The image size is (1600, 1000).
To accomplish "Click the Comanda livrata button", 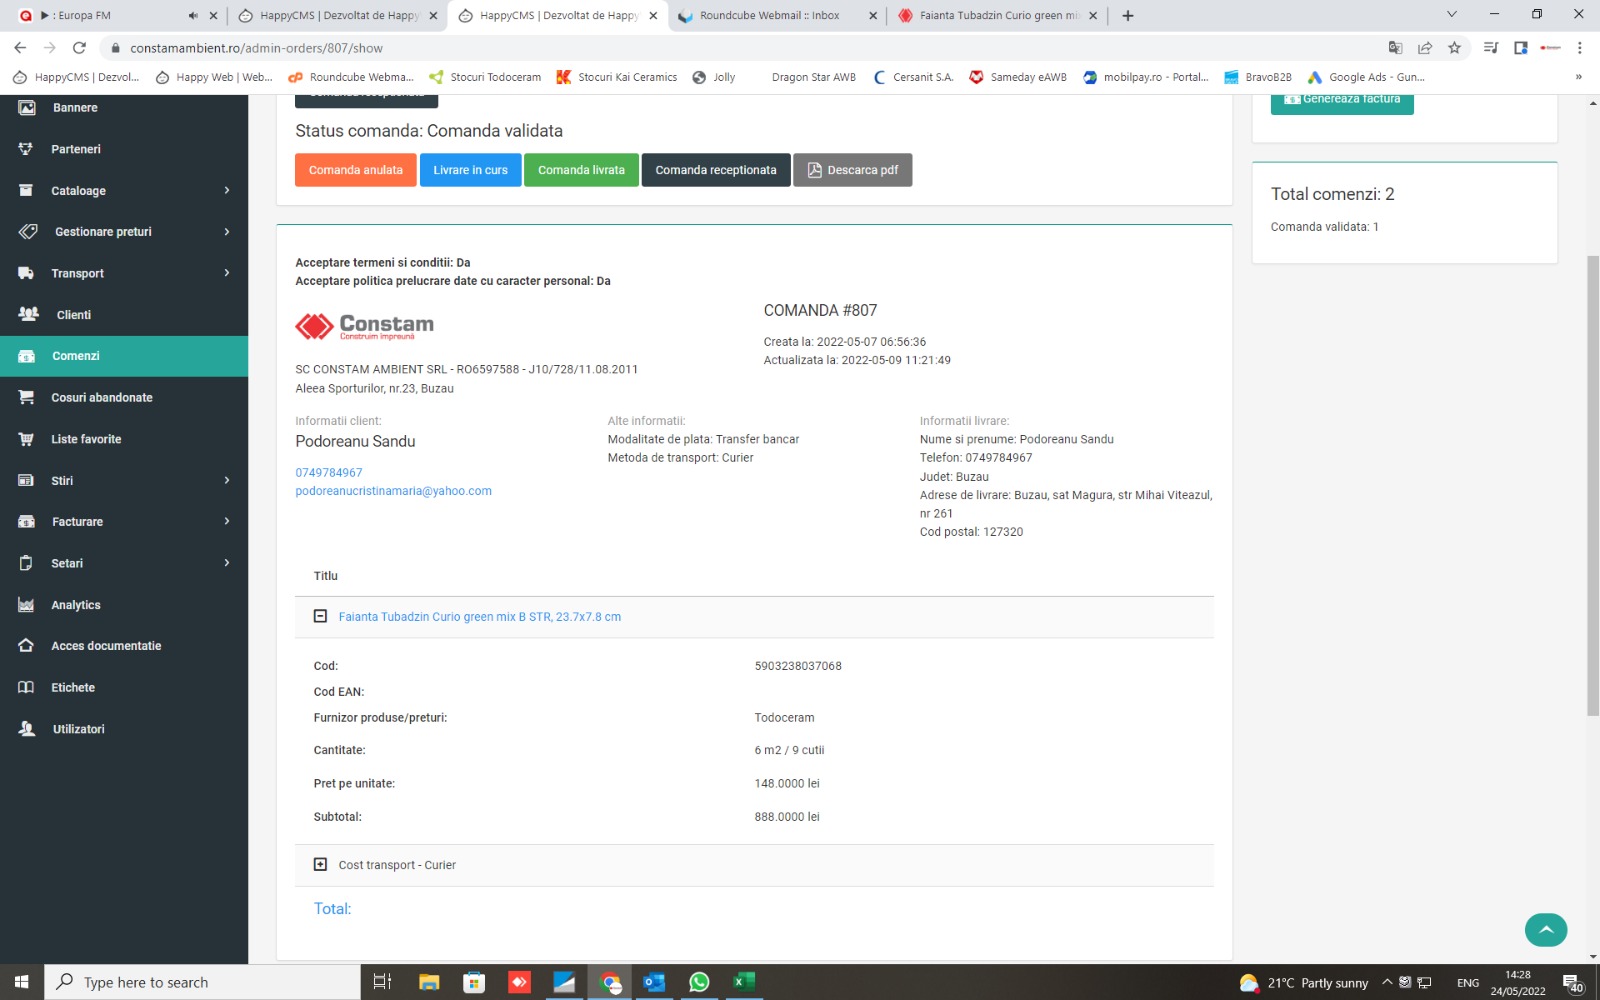I will [581, 170].
